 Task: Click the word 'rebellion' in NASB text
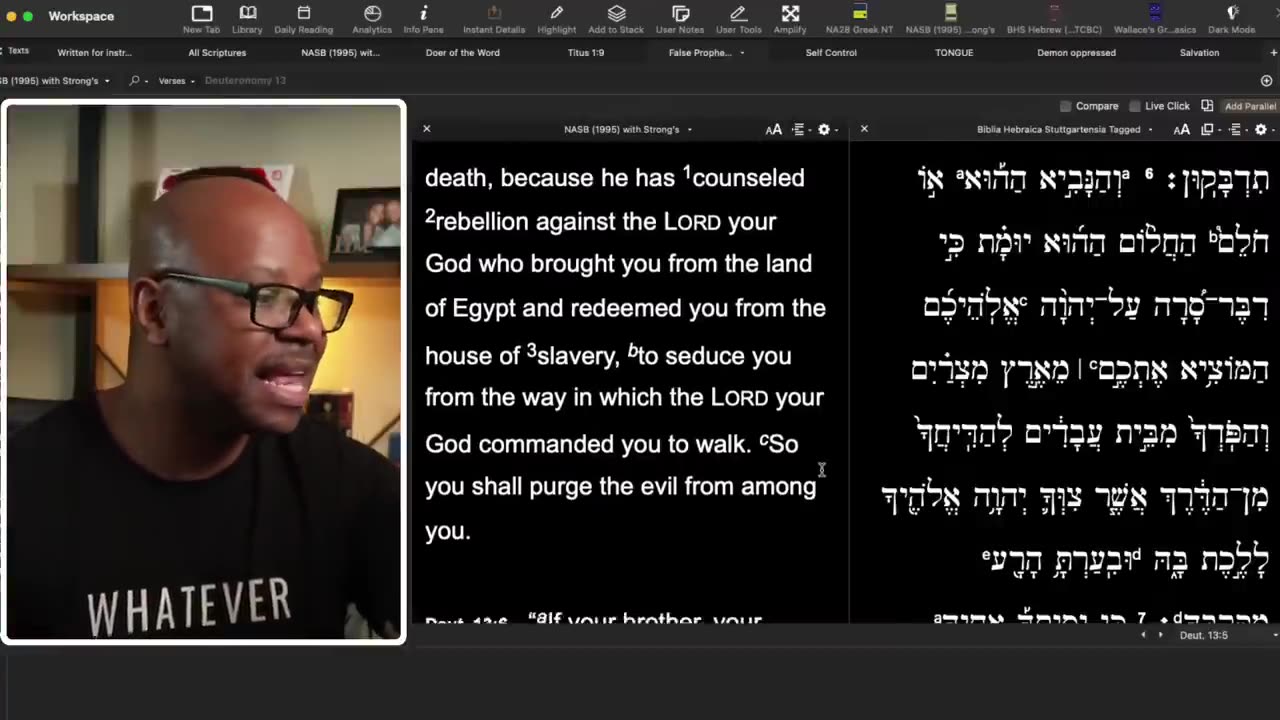[x=482, y=221]
